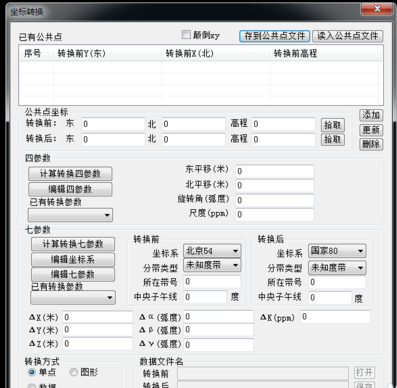Click the 尺度(ppm) input field
Viewport: 397px width, 388px height.
(275, 215)
